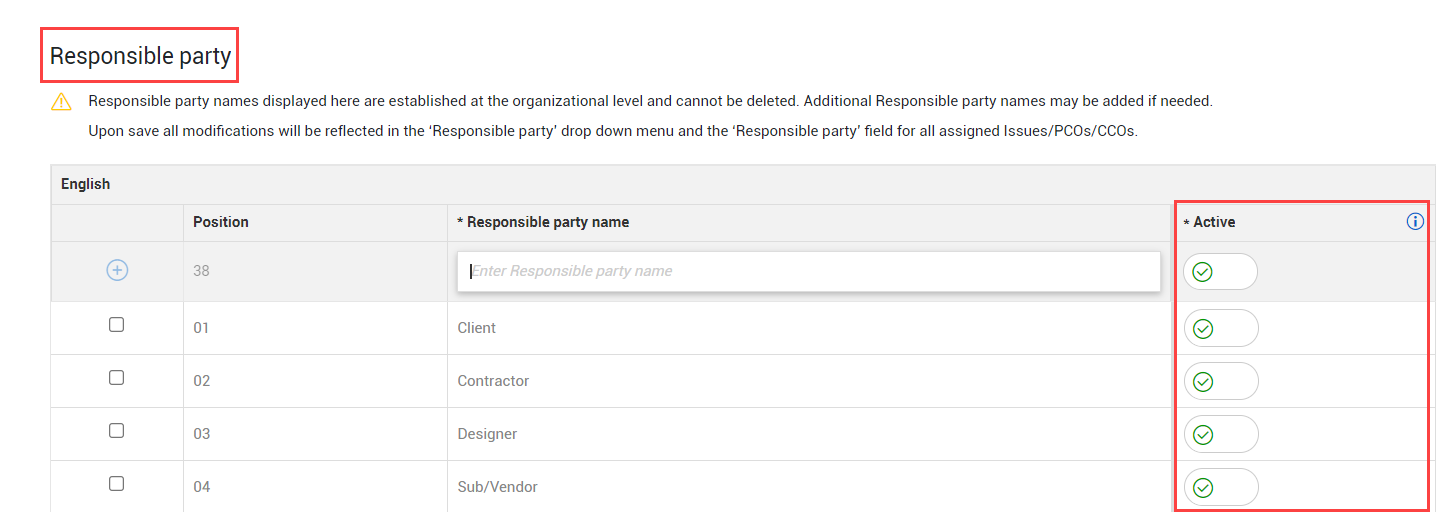Toggle Active switch for Sub/Vendor

1220,487
